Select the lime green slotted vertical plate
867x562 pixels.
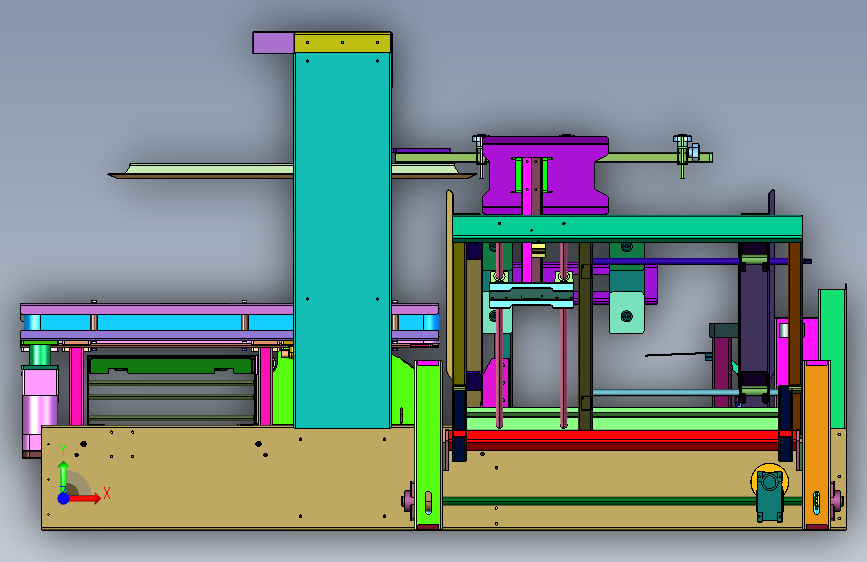429,445
